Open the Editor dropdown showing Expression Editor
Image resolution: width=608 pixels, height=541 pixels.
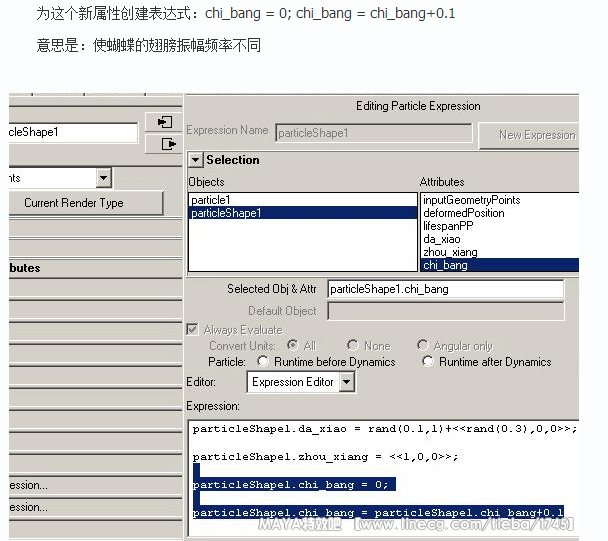tap(346, 382)
